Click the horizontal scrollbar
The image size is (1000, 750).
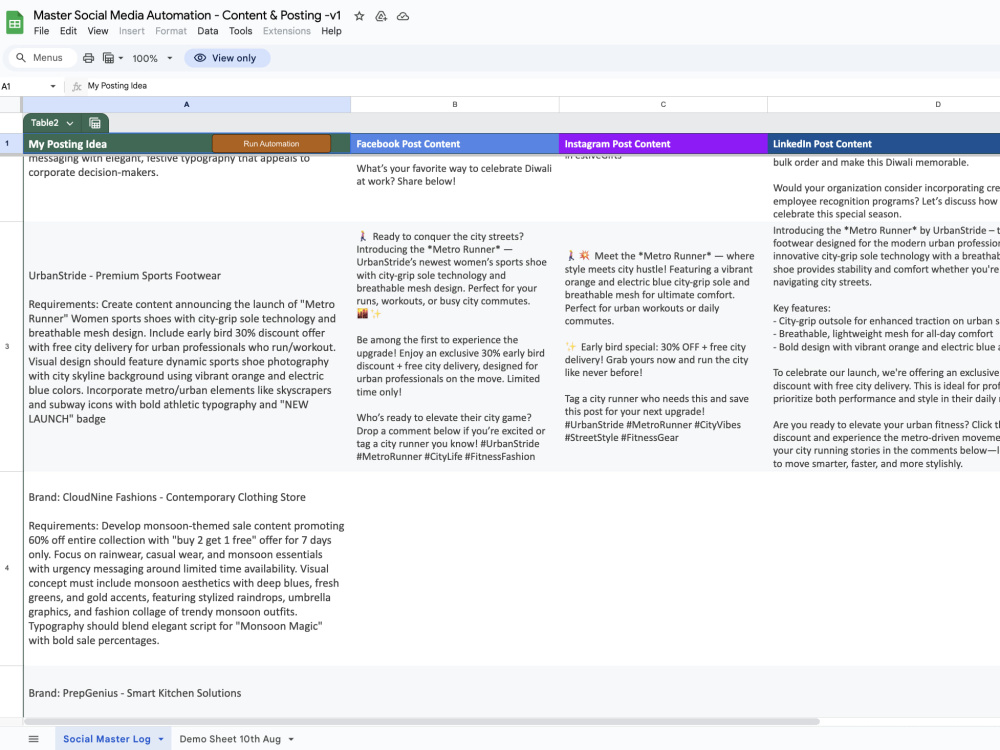421,722
